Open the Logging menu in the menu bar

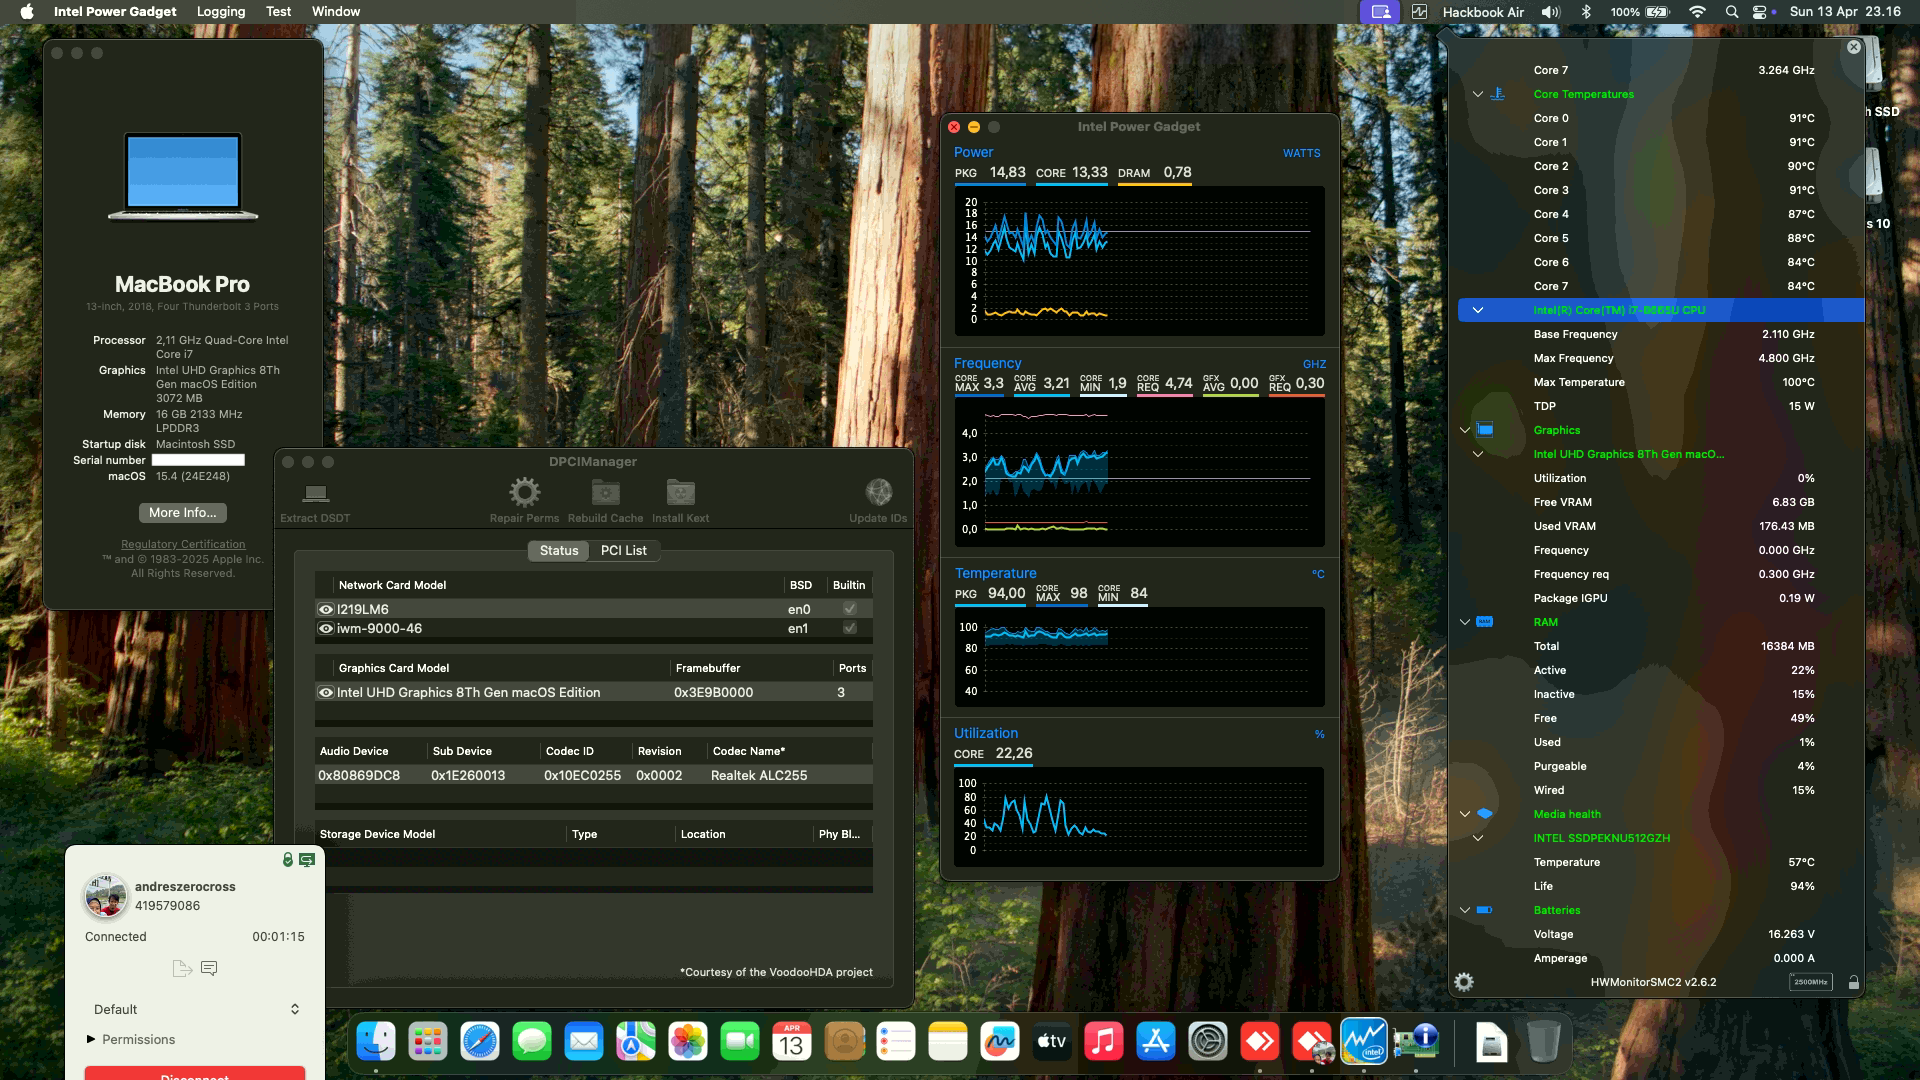(x=220, y=11)
